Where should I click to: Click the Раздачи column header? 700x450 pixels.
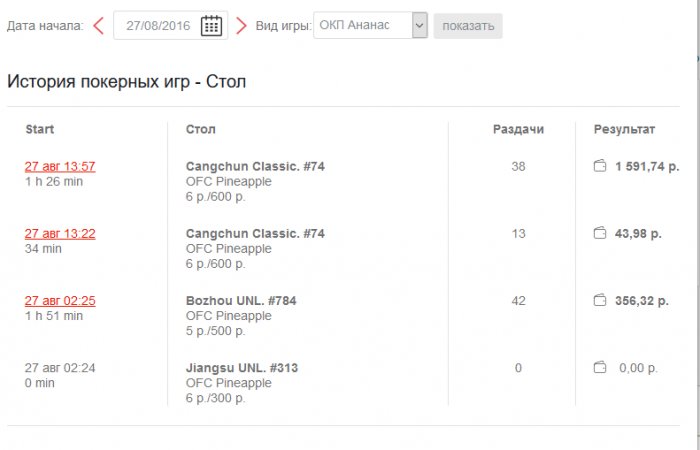click(x=518, y=130)
